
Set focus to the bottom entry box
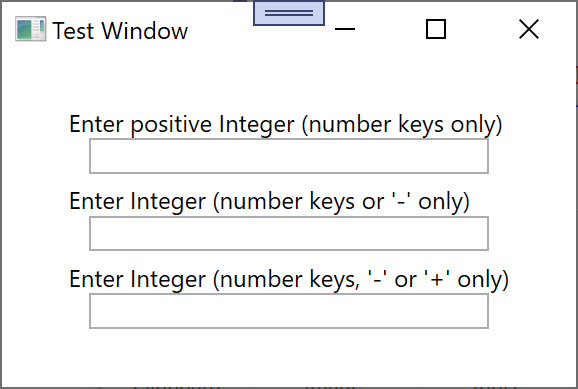pyautogui.click(x=289, y=311)
